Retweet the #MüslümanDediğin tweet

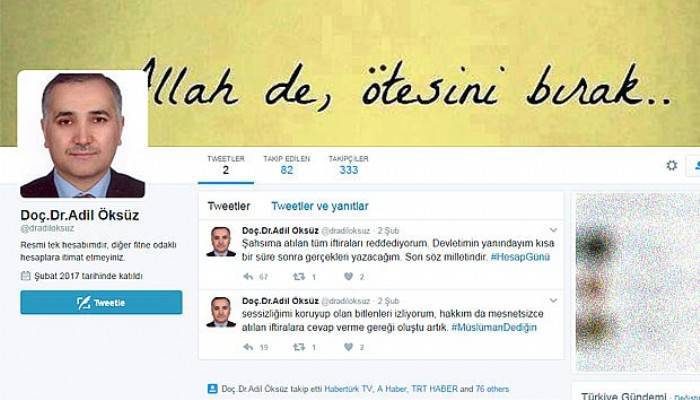tap(299, 347)
